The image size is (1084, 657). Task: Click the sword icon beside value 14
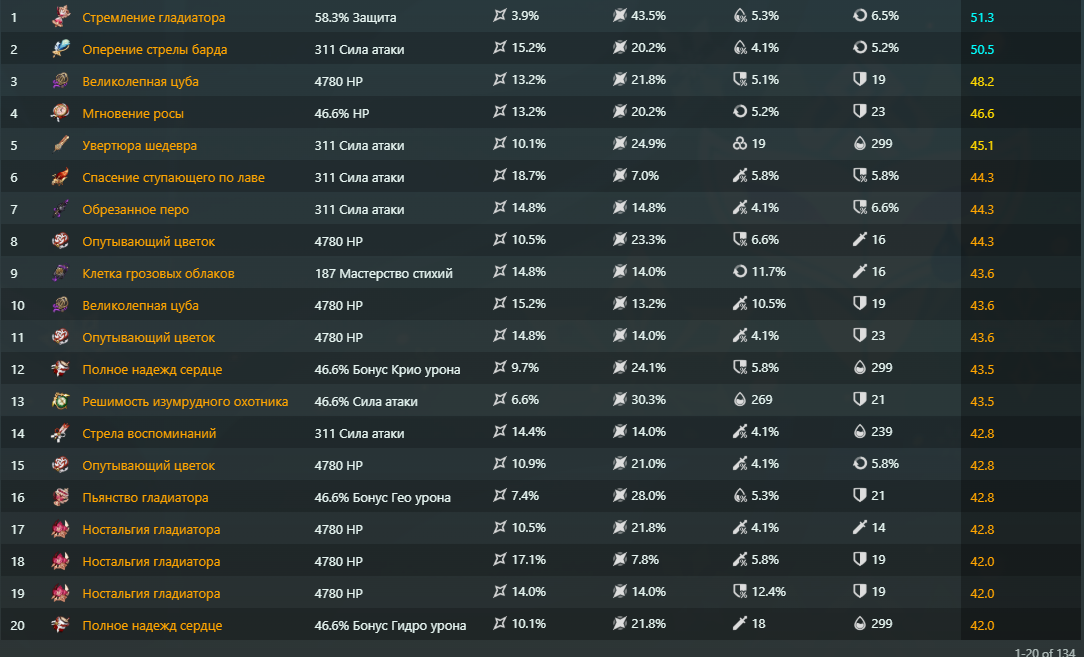tap(860, 528)
